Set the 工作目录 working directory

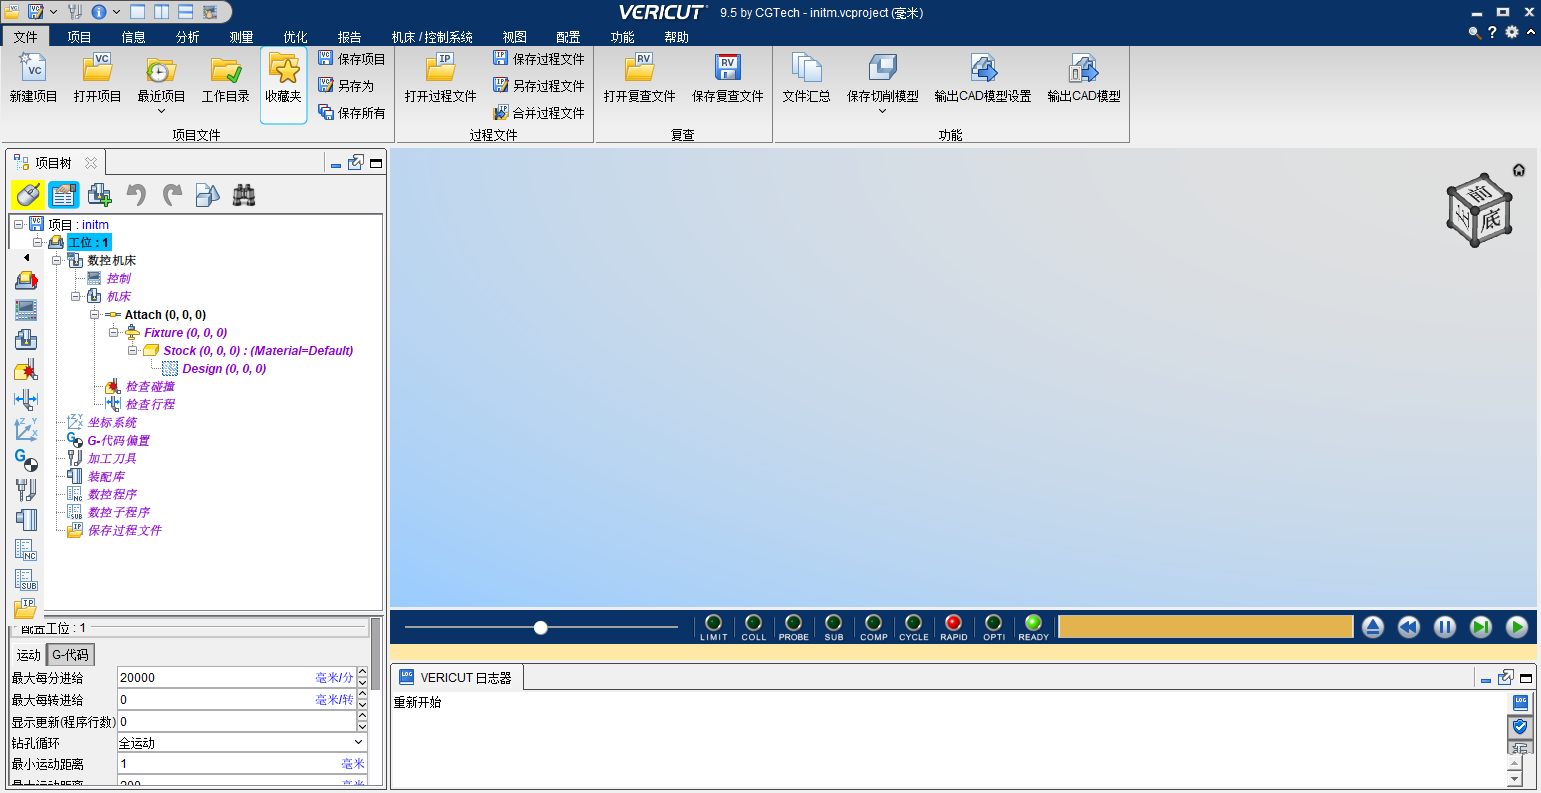(226, 78)
